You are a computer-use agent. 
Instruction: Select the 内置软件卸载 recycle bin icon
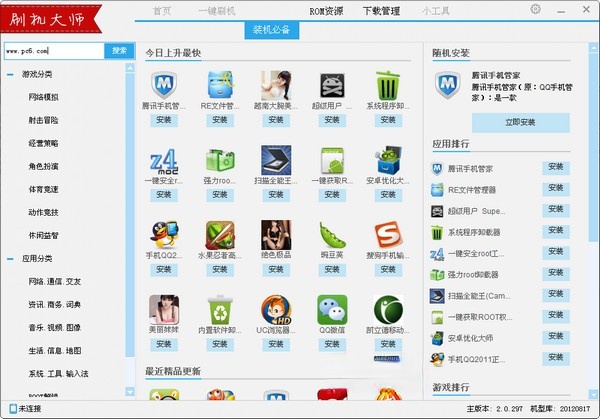pyautogui.click(x=220, y=310)
